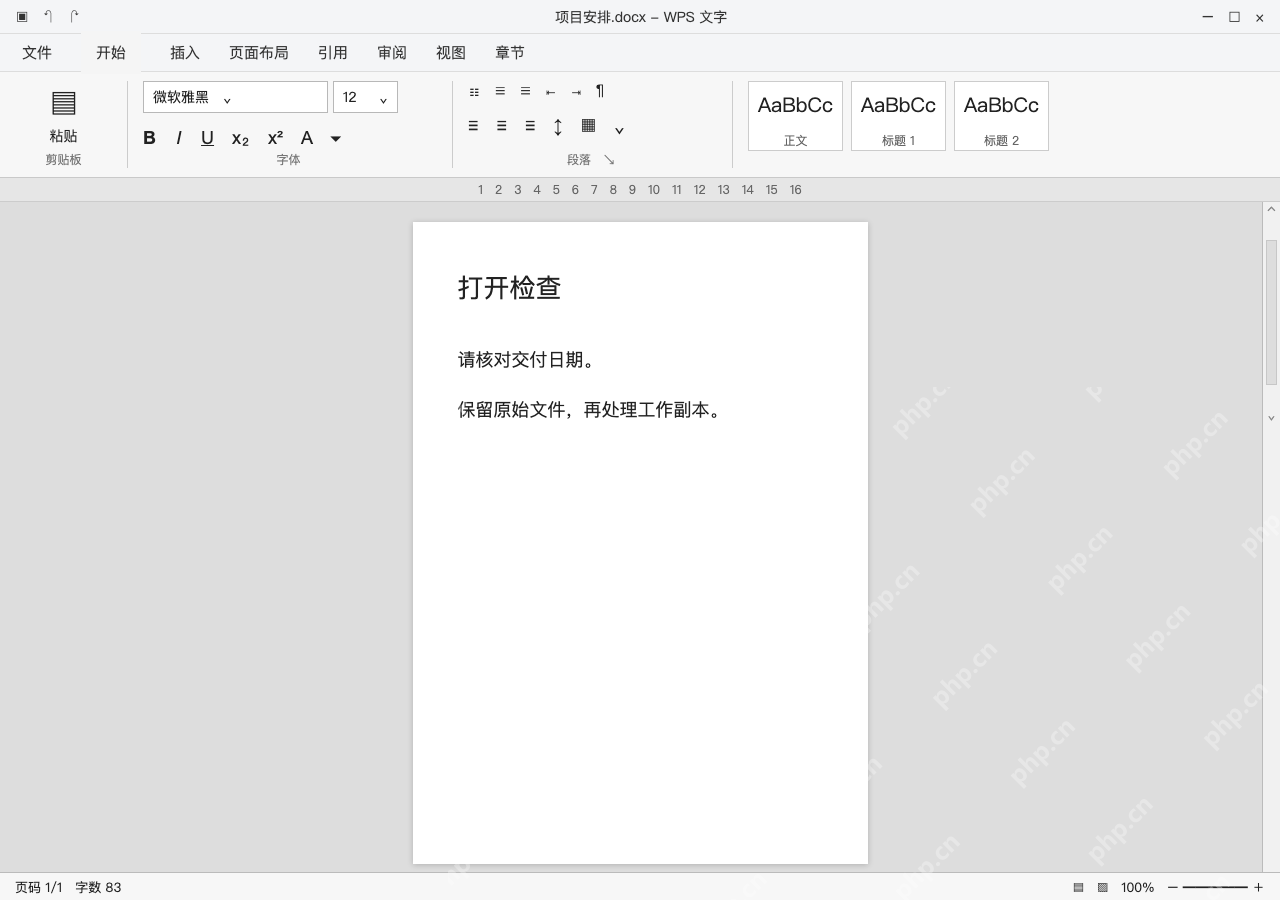
Task: Click the square app icon in the title bar
Action: 22,17
